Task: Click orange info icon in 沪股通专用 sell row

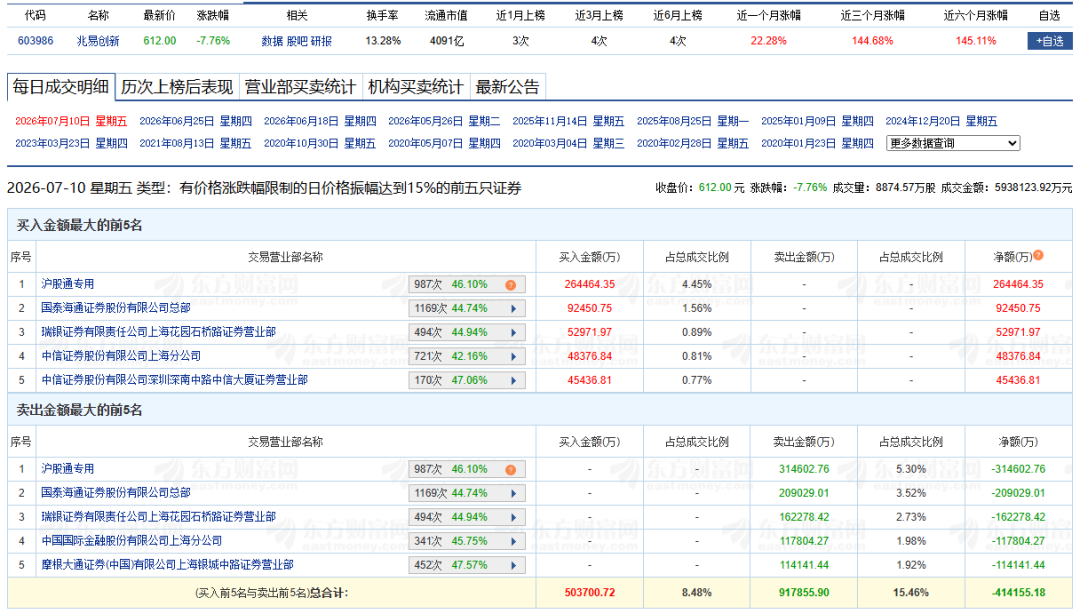Action: pos(510,469)
